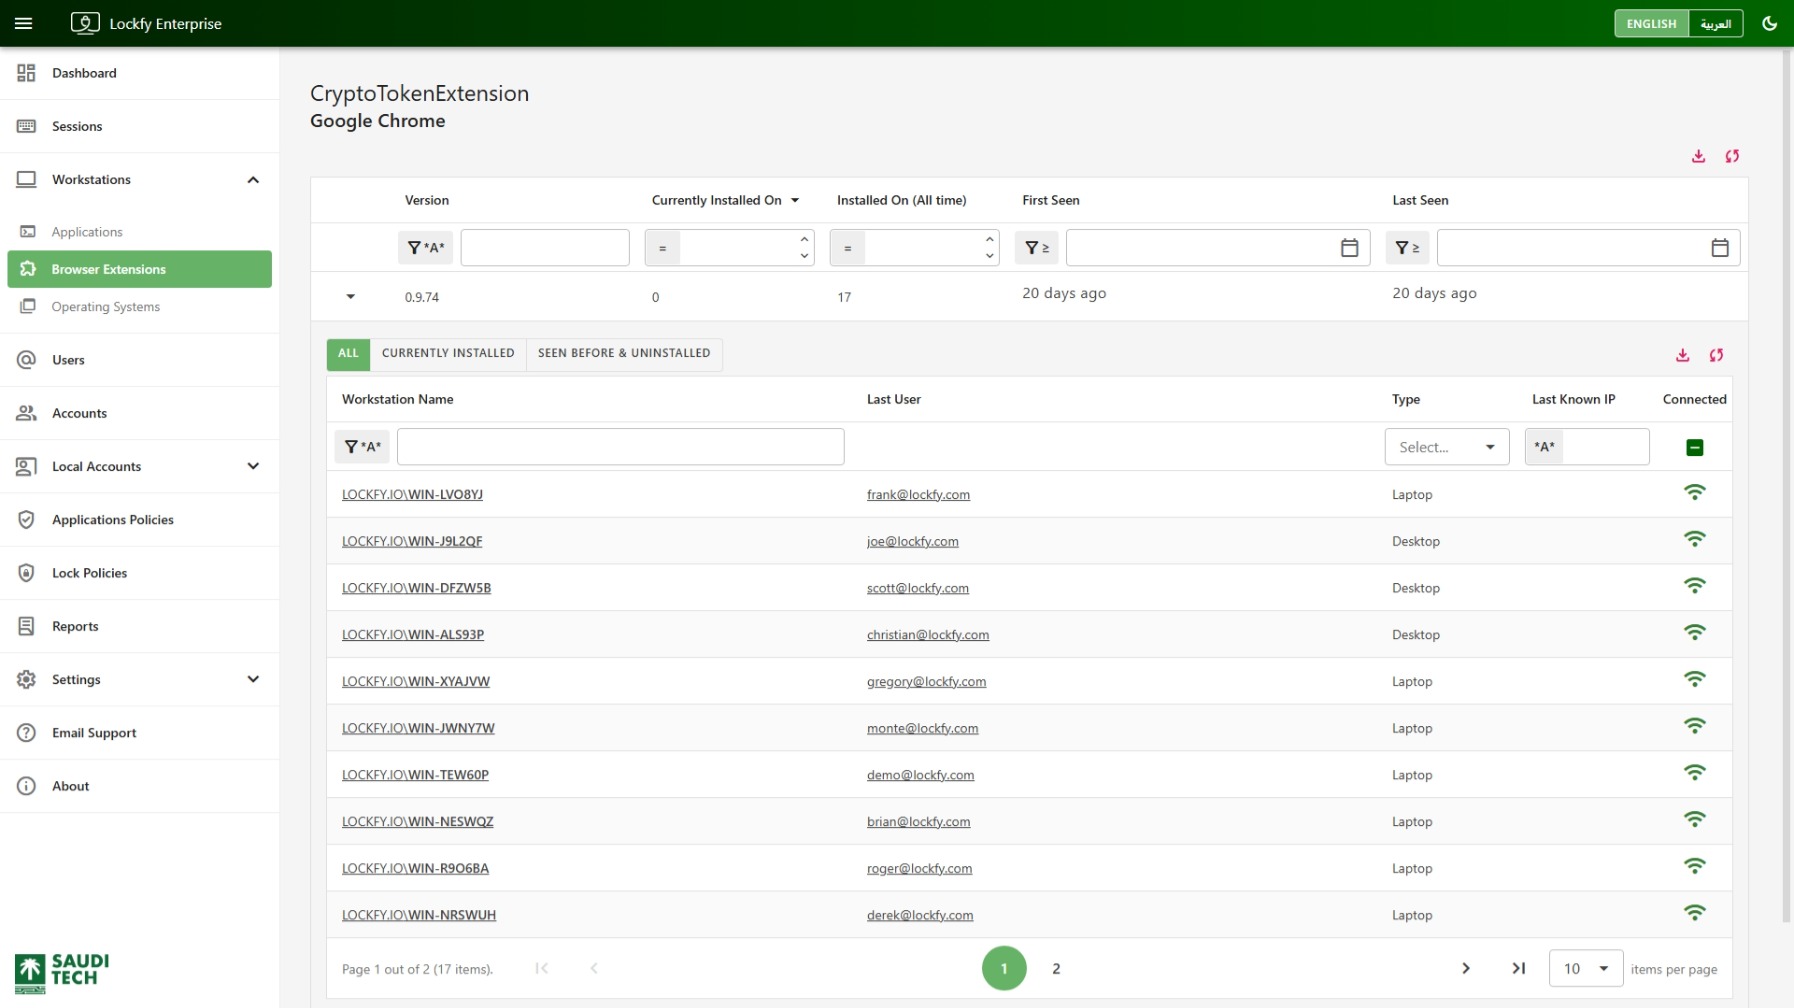
Task: Open the hamburger menu
Action: 24,23
